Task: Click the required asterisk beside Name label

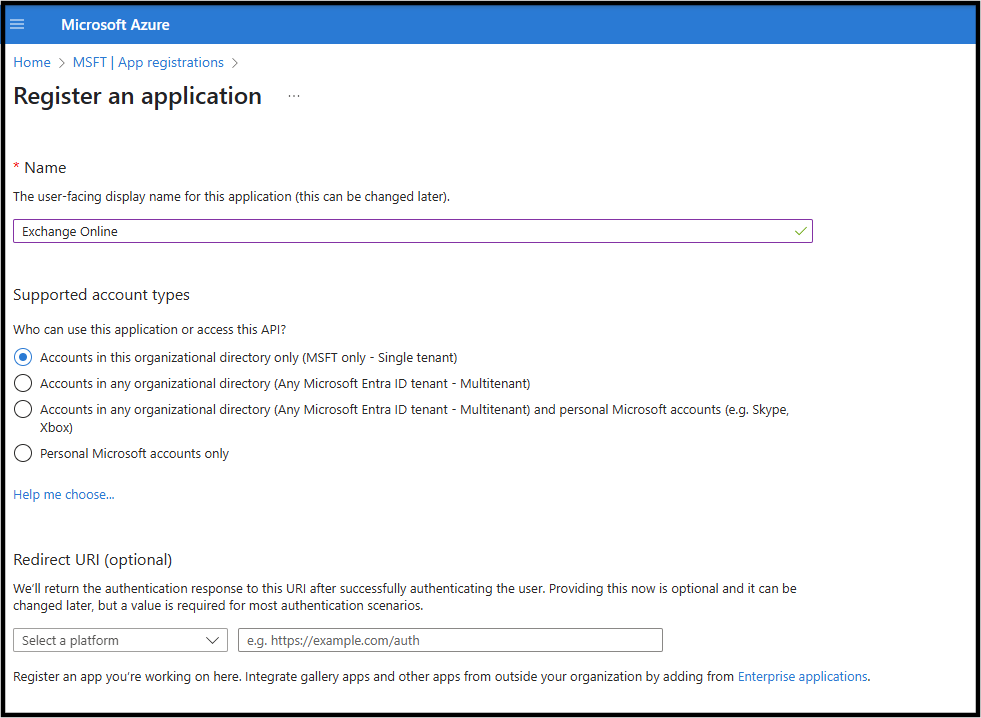Action: [15, 167]
